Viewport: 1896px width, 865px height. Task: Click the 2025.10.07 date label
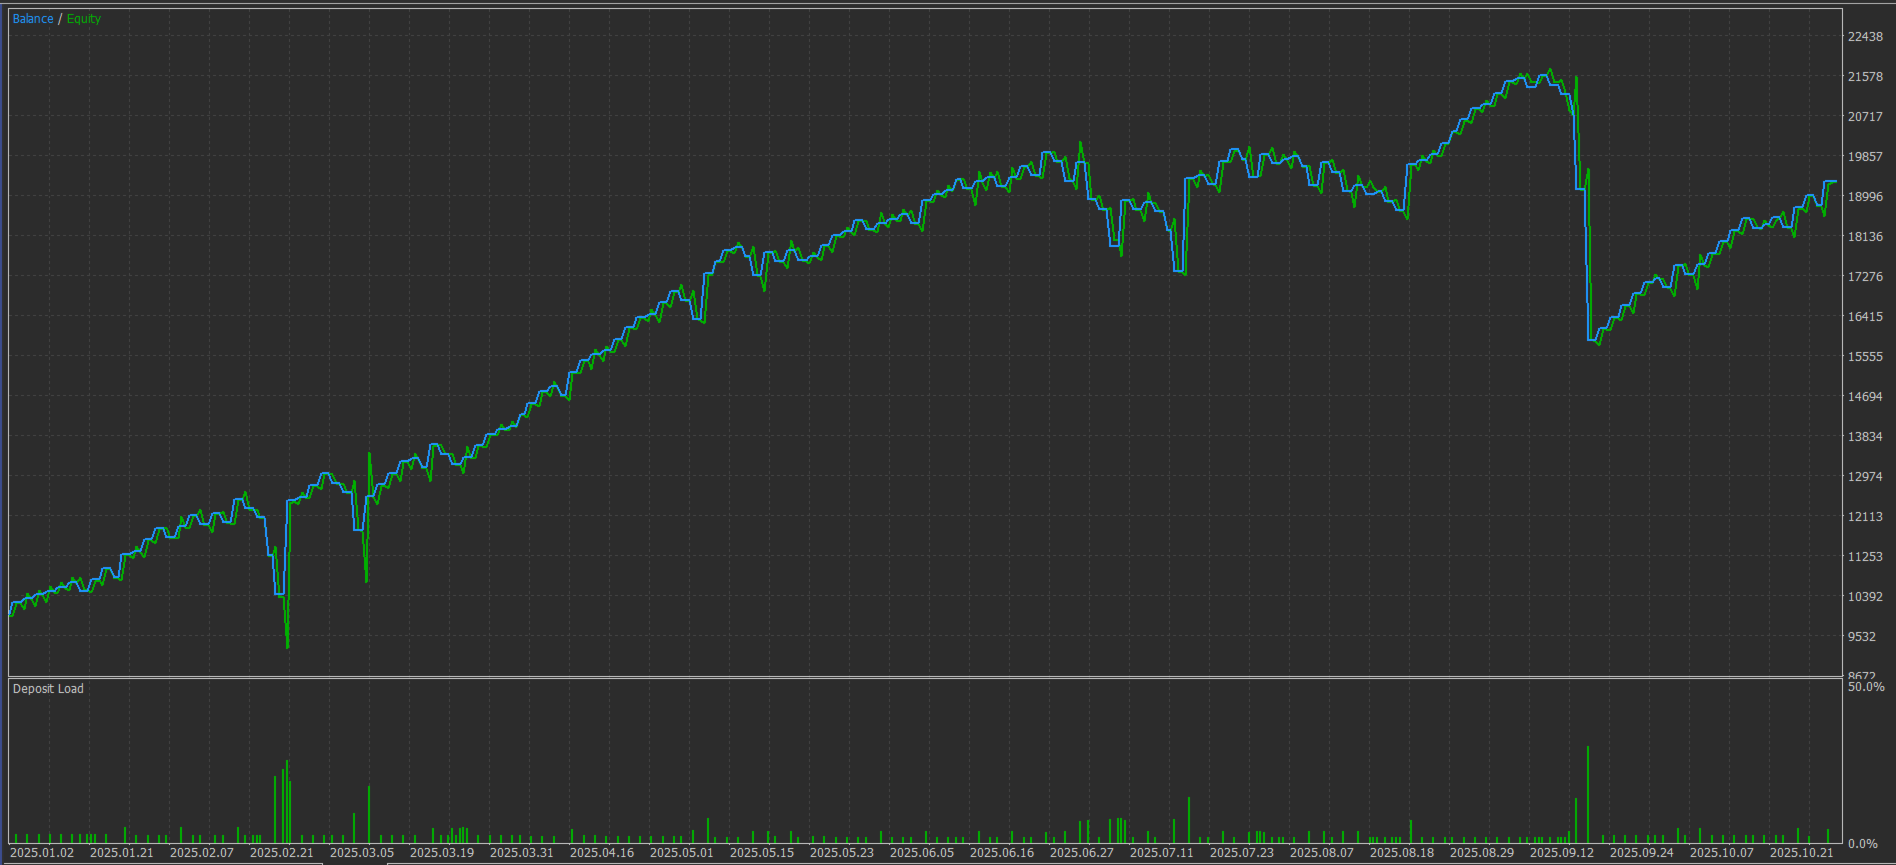1722,853
